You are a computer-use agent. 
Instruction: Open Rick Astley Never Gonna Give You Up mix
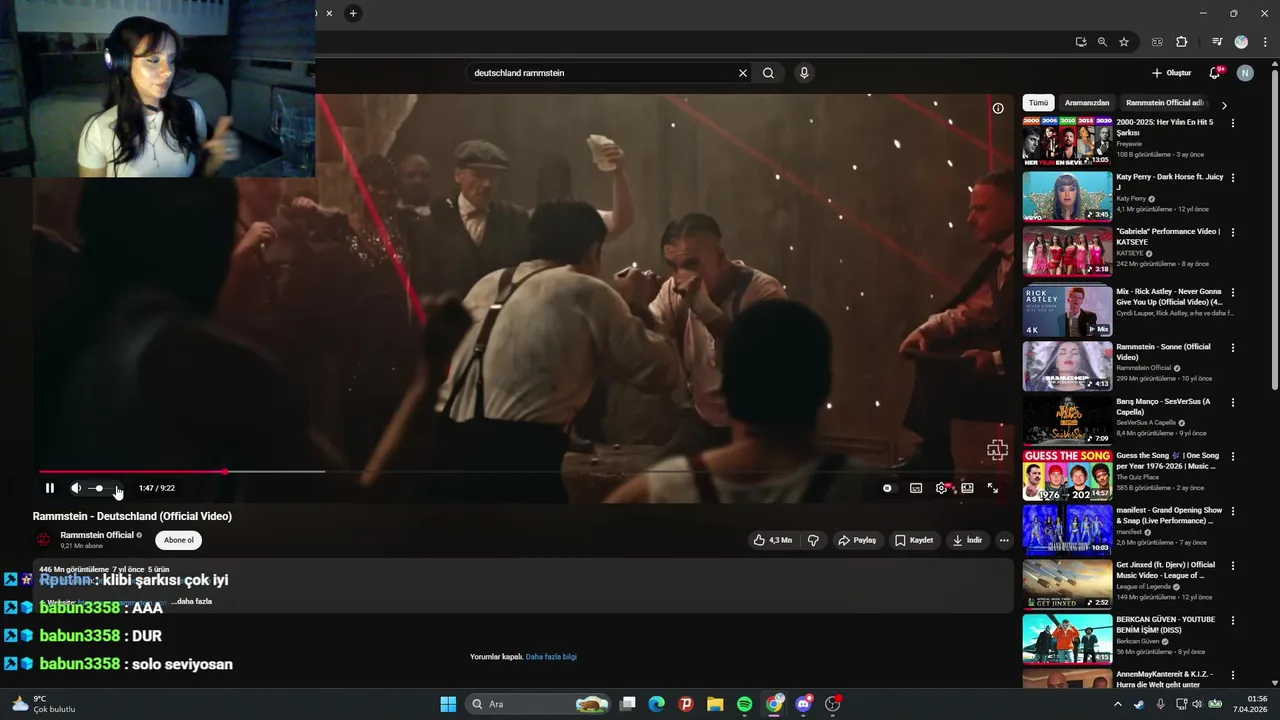click(1067, 311)
